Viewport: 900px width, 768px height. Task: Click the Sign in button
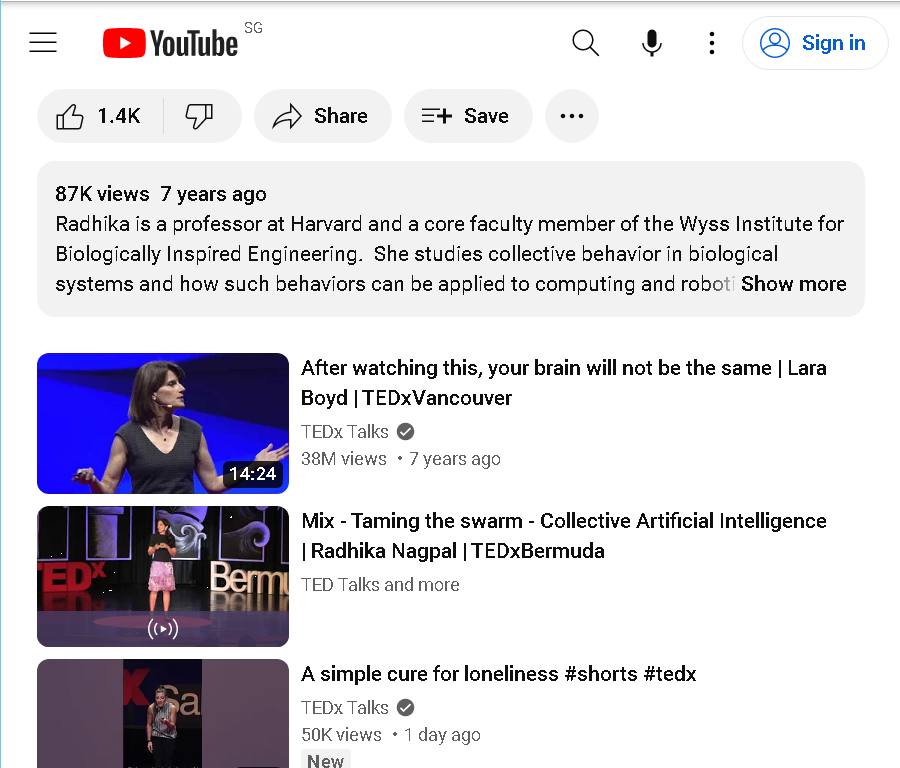814,43
